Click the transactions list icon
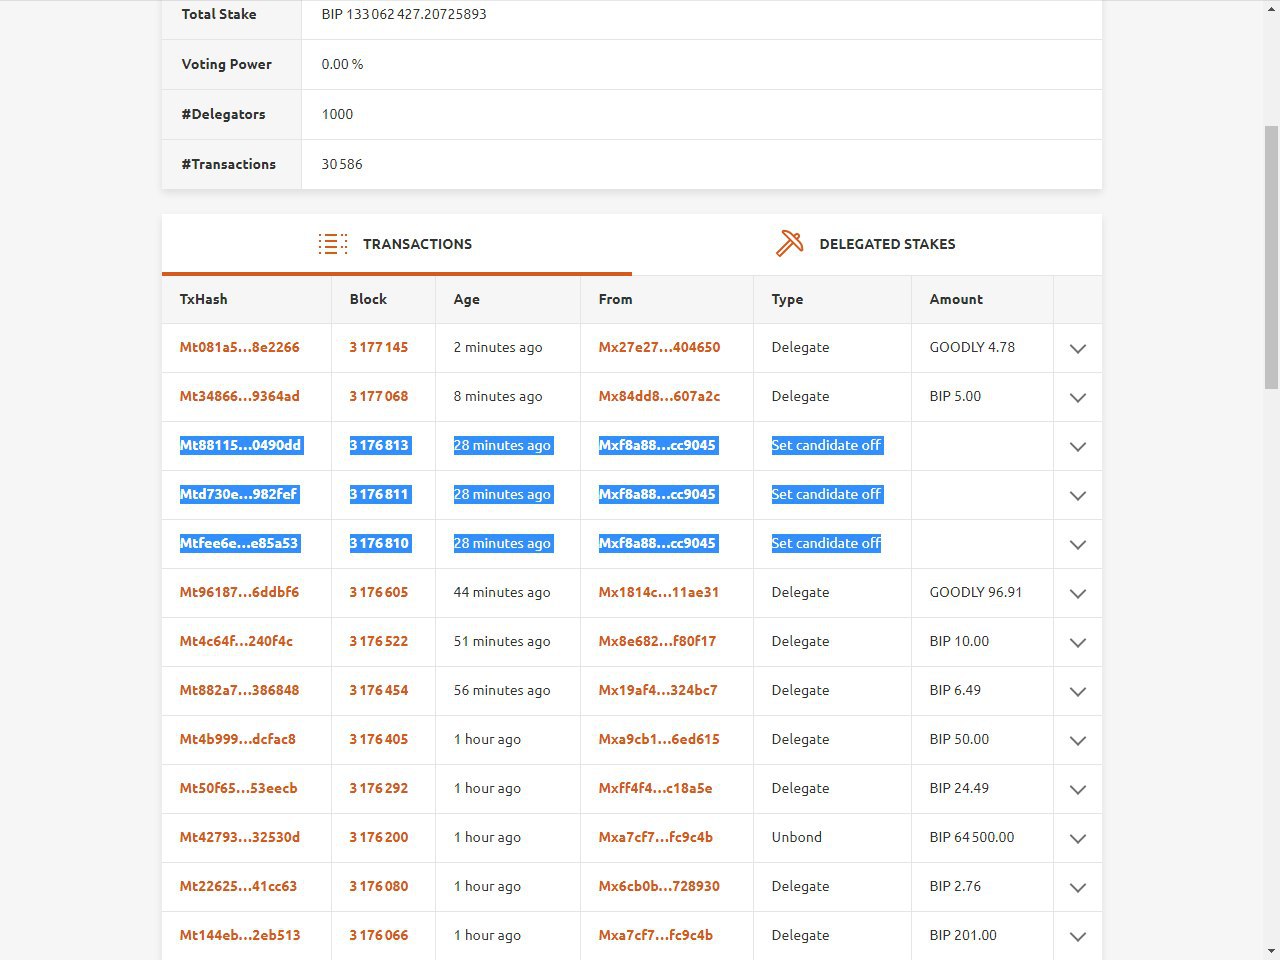Screen dimensions: 1280x960 tap(333, 244)
